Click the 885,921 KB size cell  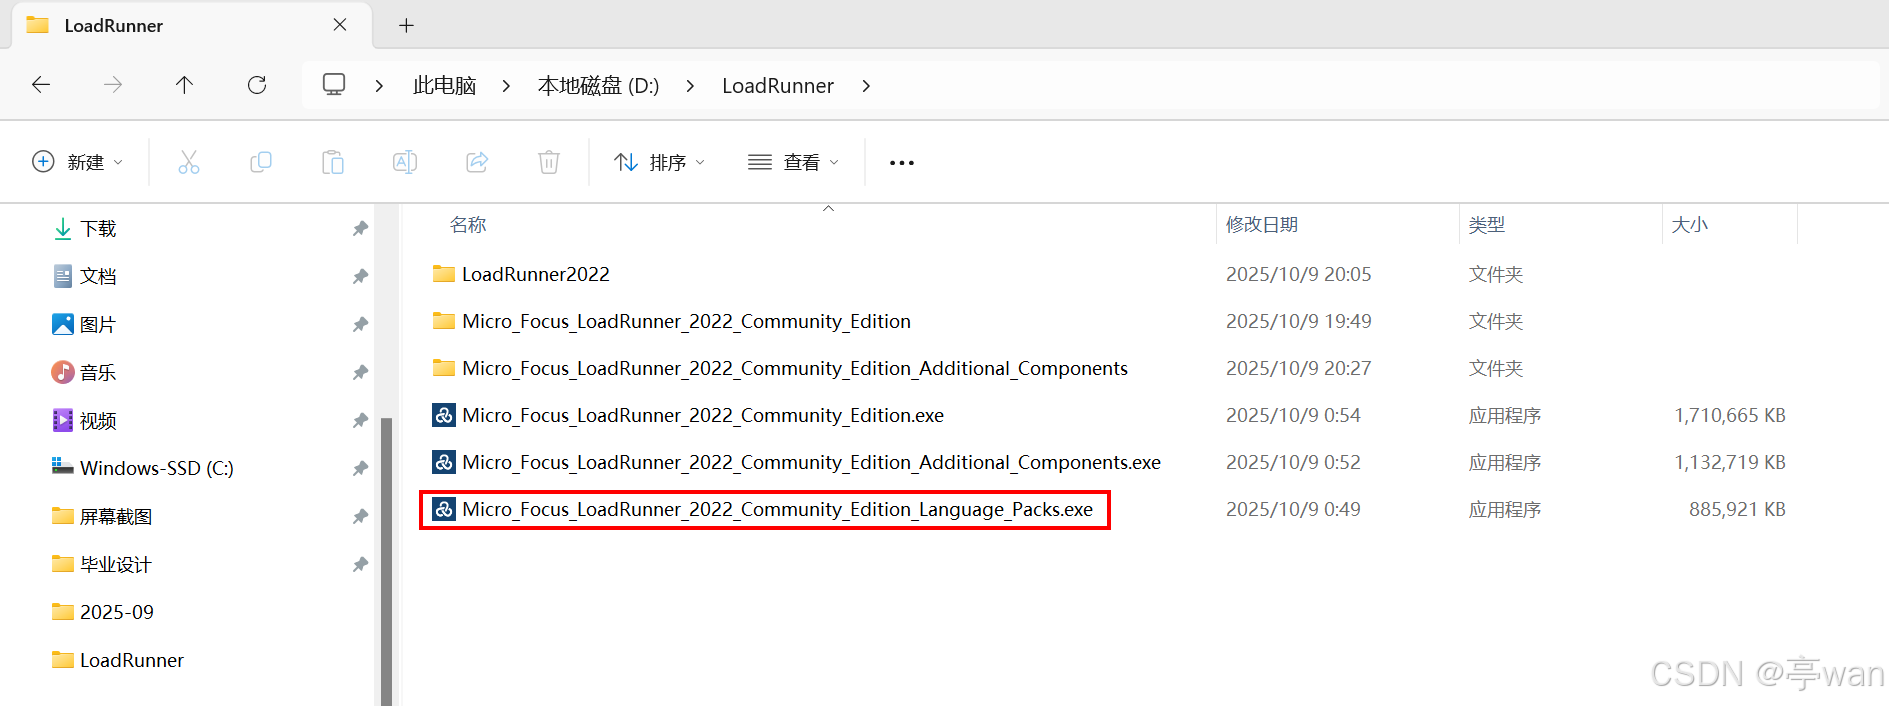click(x=1737, y=509)
